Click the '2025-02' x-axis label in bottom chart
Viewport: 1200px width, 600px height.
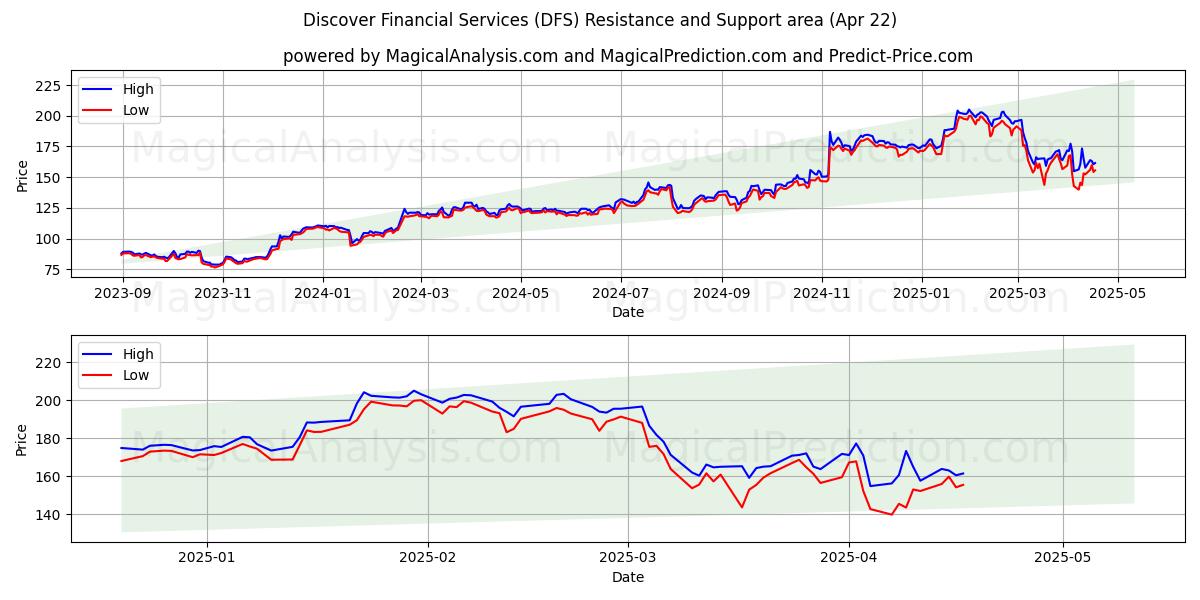[428, 560]
